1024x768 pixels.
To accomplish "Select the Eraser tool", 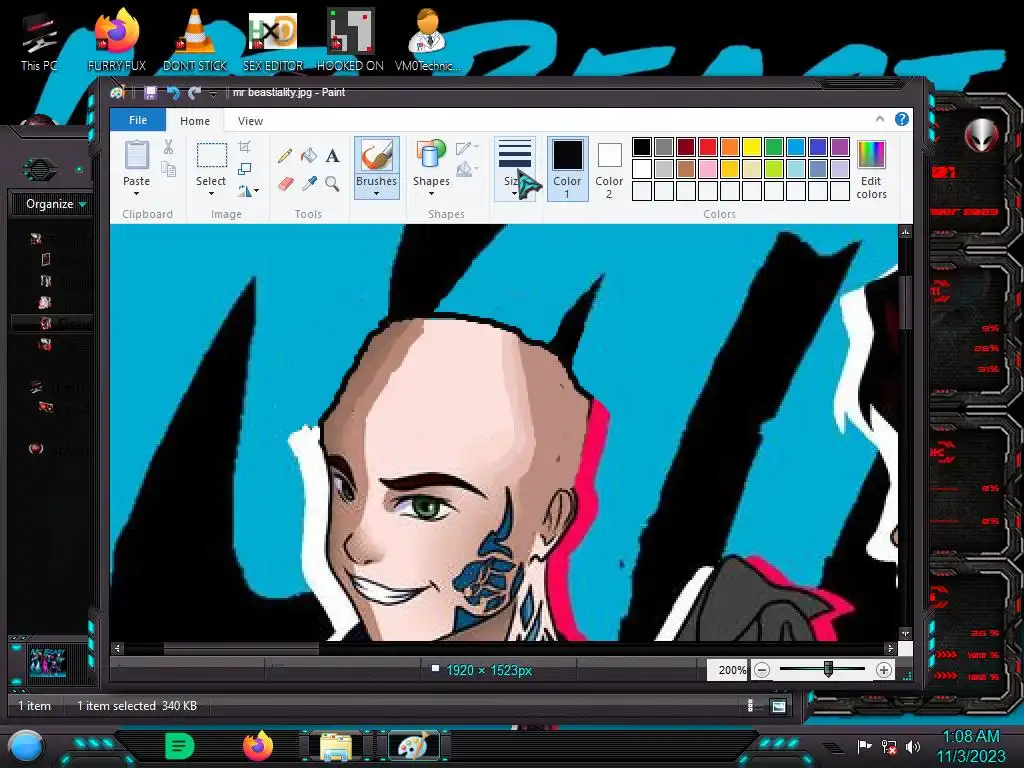I will (x=285, y=184).
